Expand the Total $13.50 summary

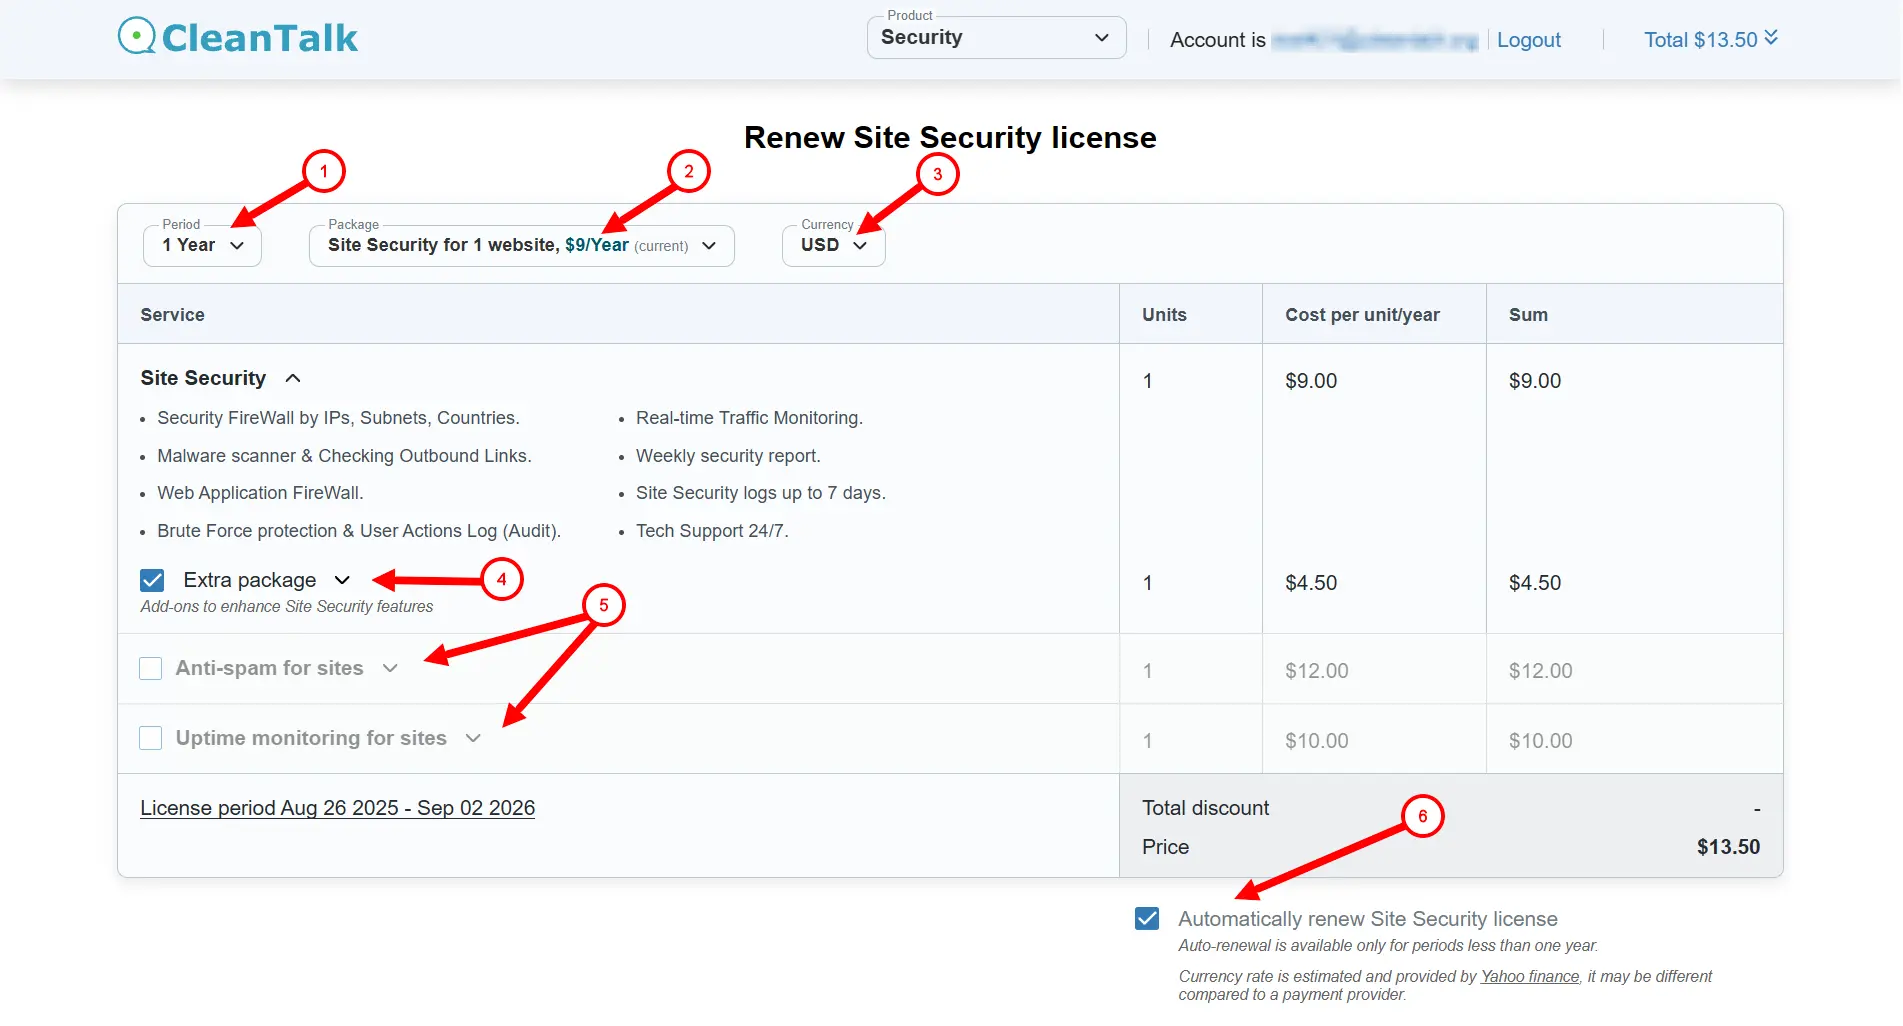click(x=1711, y=40)
